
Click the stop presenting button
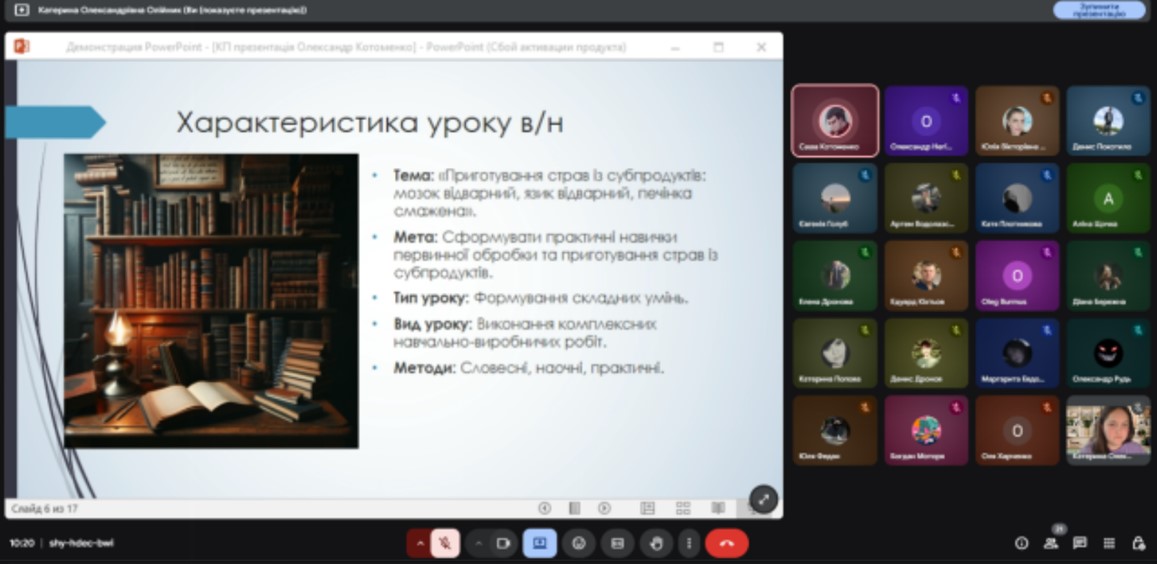pyautogui.click(x=1099, y=10)
